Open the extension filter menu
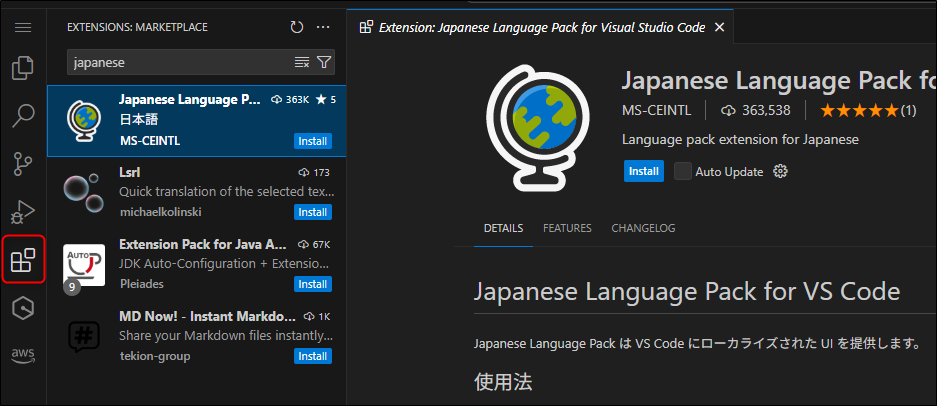 (x=324, y=62)
